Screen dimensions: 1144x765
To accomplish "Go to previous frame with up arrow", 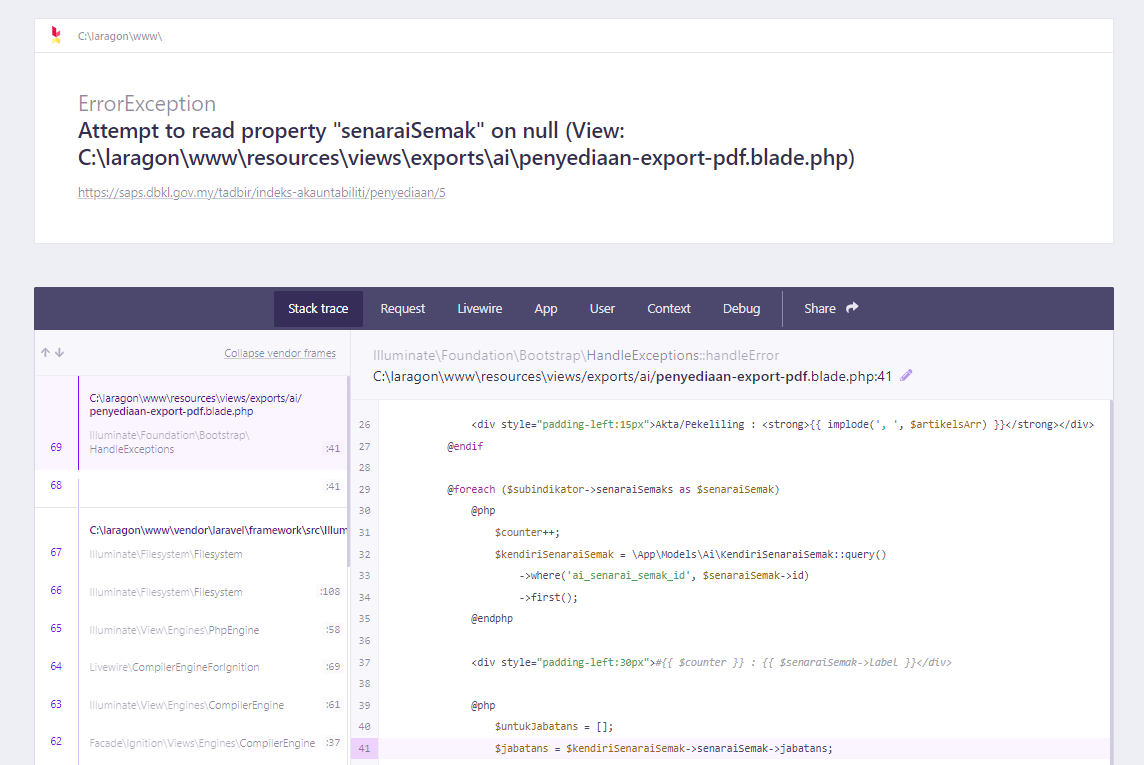I will click(x=45, y=353).
